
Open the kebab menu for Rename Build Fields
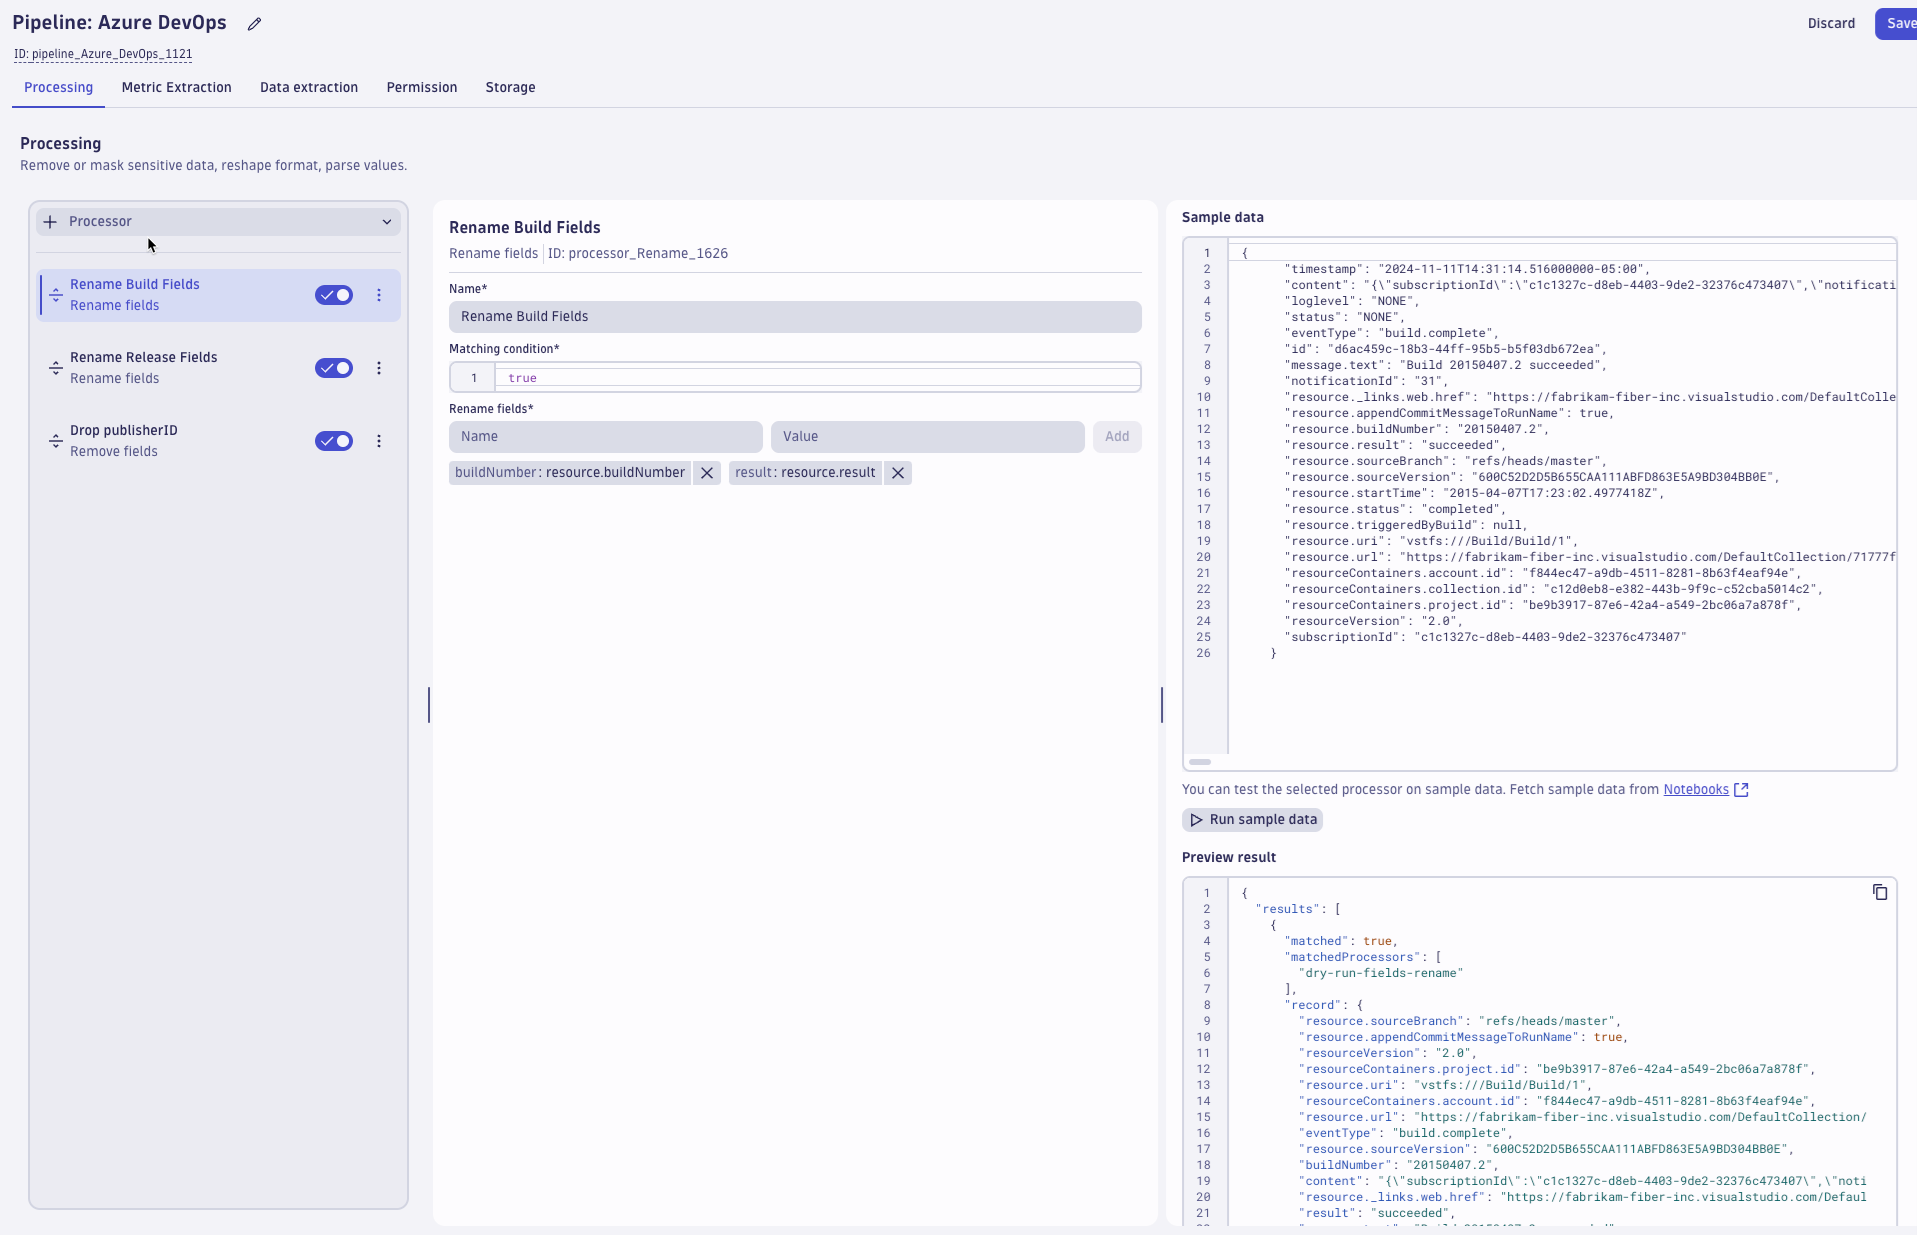click(x=379, y=295)
